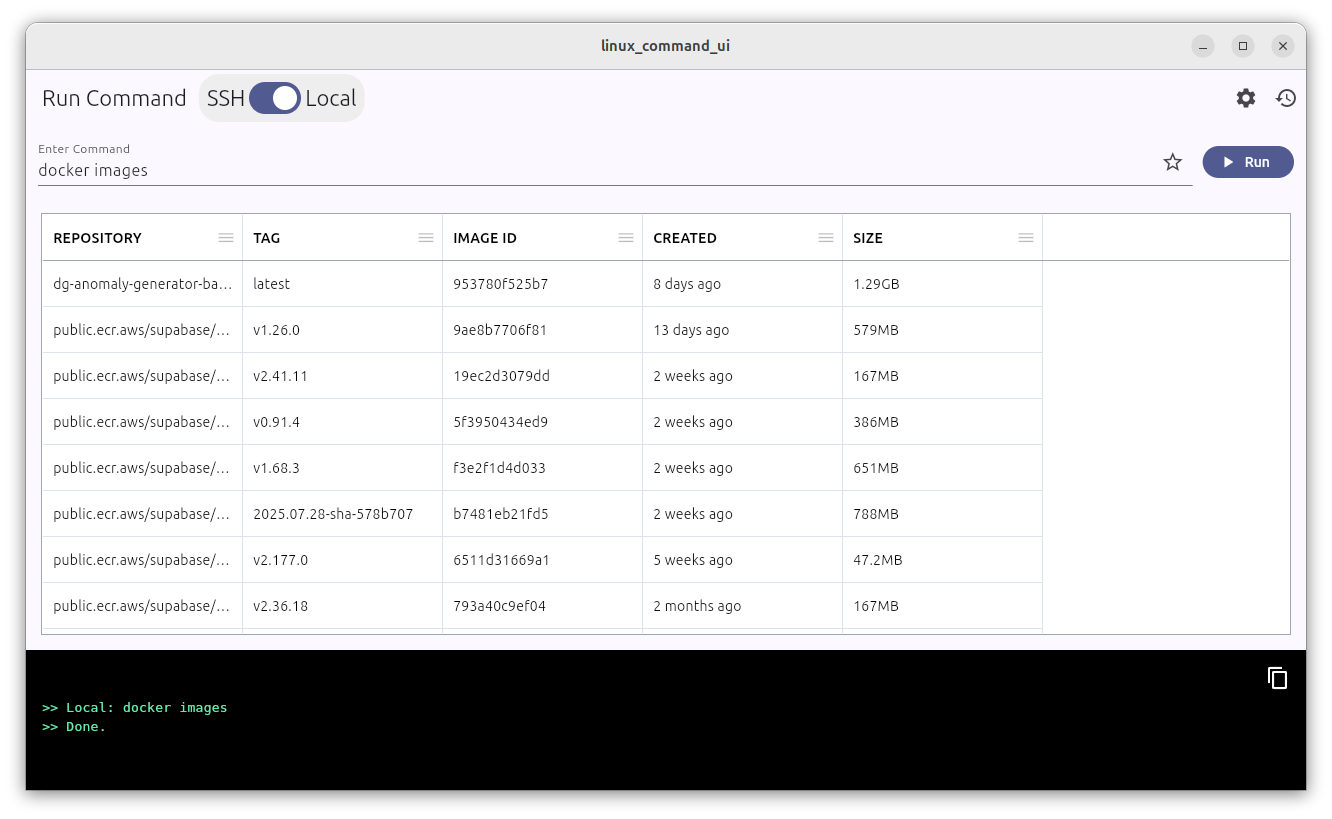The height and width of the screenshot is (819, 1332).
Task: Open the IMAGE ID column menu icon
Action: click(x=626, y=237)
